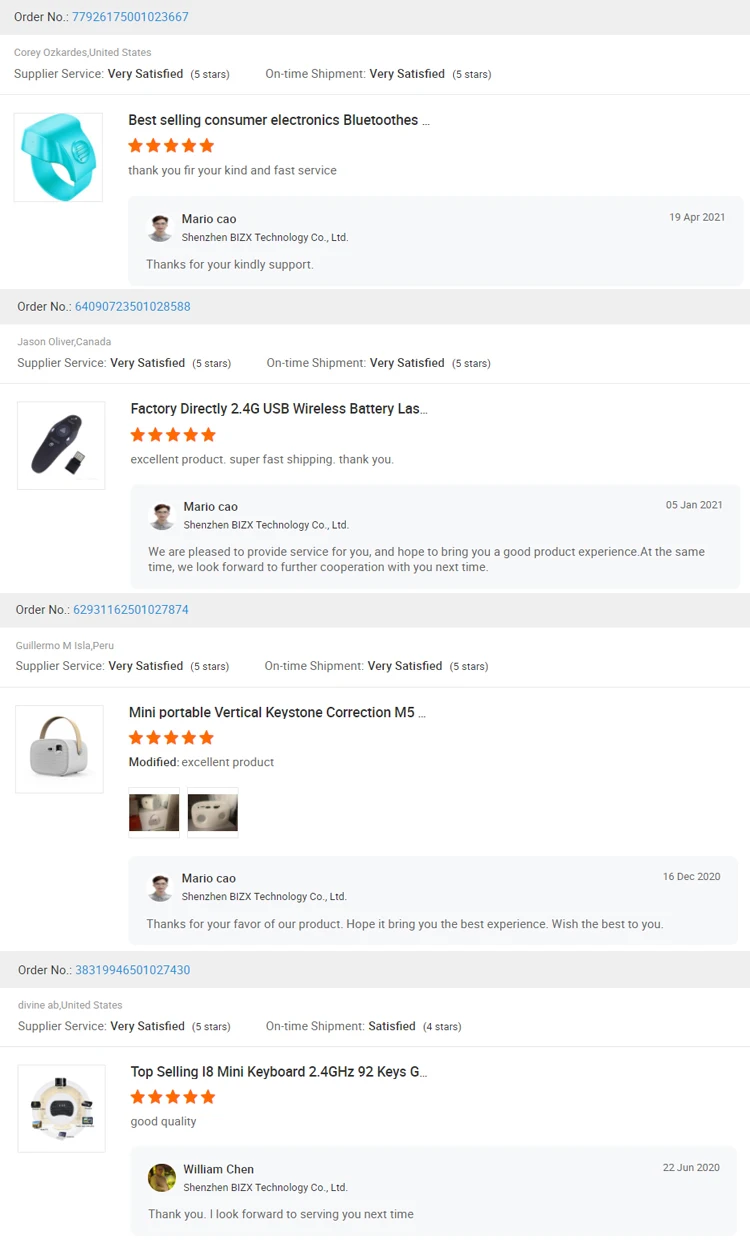The width and height of the screenshot is (750, 1251).
Task: Open order number 64090723501028588 link
Action: [132, 307]
